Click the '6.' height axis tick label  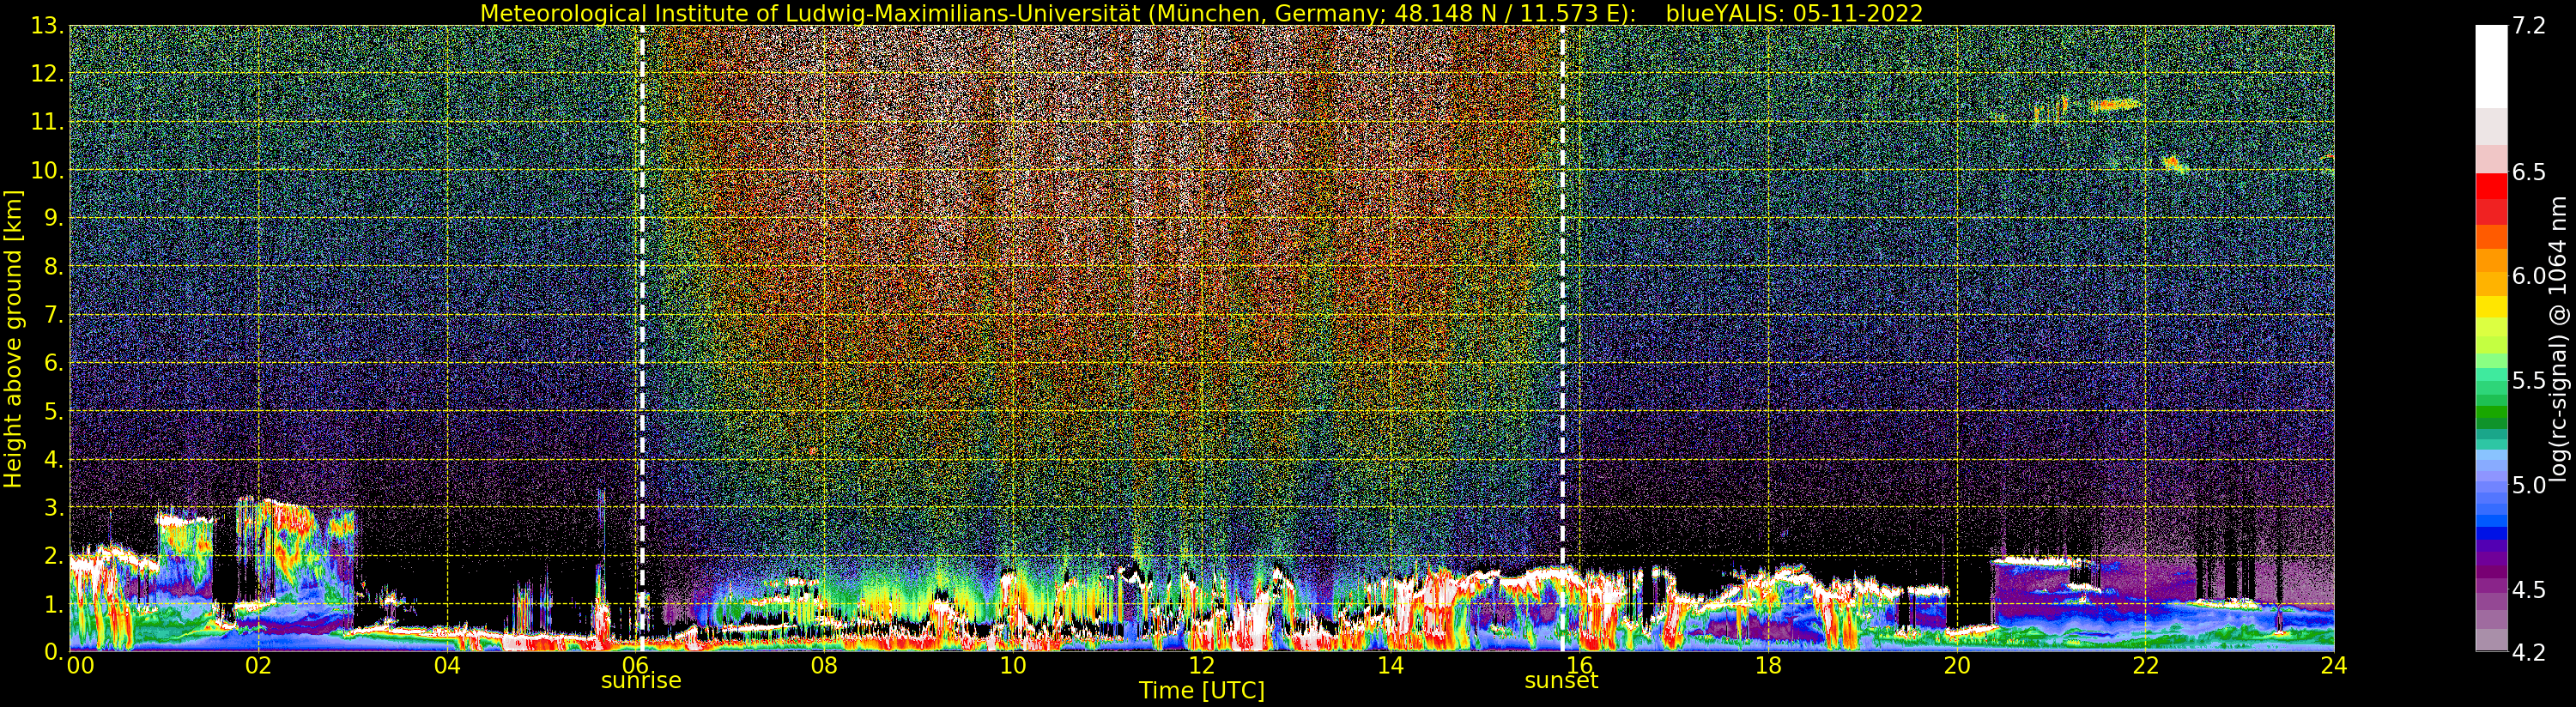54,363
